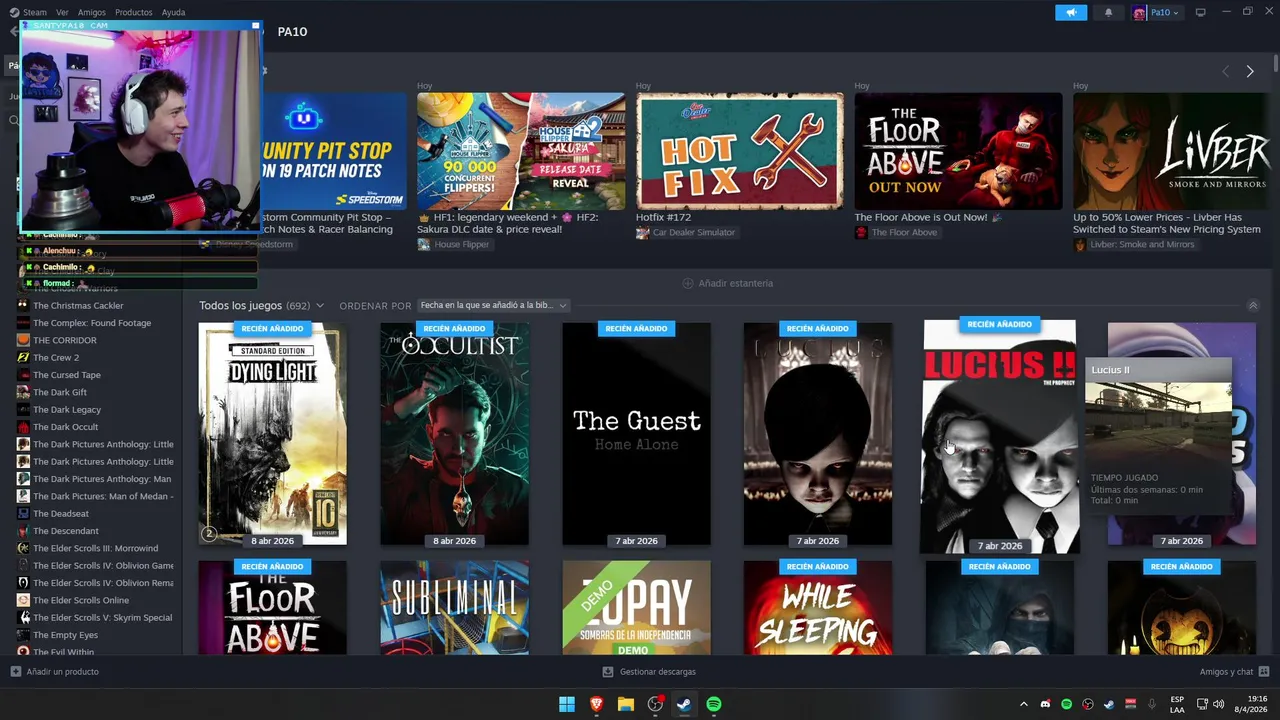Open the House Flipper news banner

(521, 151)
